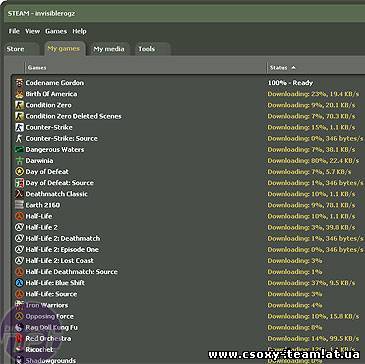Viewport: 365px width, 364px height.
Task: Select the Day of Defeat icon
Action: click(x=20, y=172)
